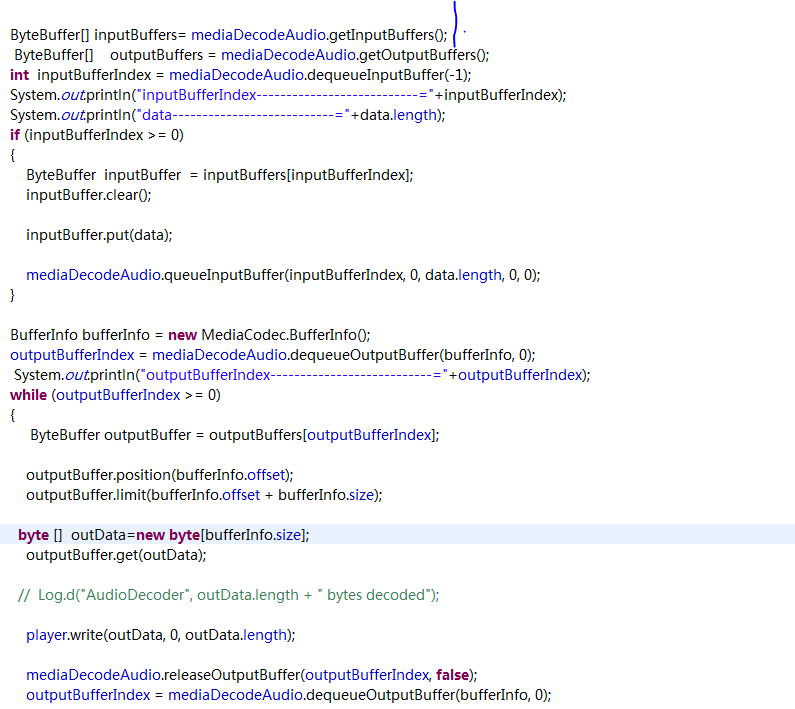Click the 'ByteBuffer inputBuffer = inputBuffers[inputBufferIndex];' line
The height and width of the screenshot is (709, 795).
[x=220, y=175]
